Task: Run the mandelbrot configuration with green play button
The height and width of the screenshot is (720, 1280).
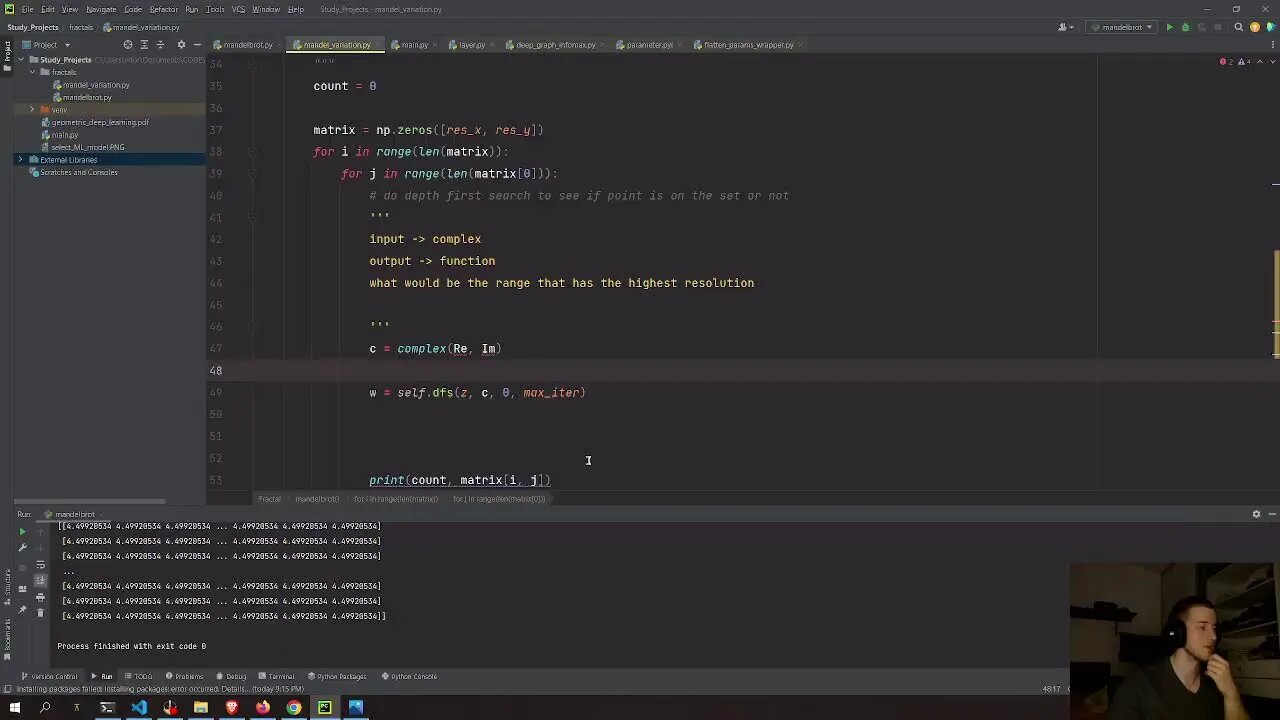Action: pyautogui.click(x=1169, y=27)
